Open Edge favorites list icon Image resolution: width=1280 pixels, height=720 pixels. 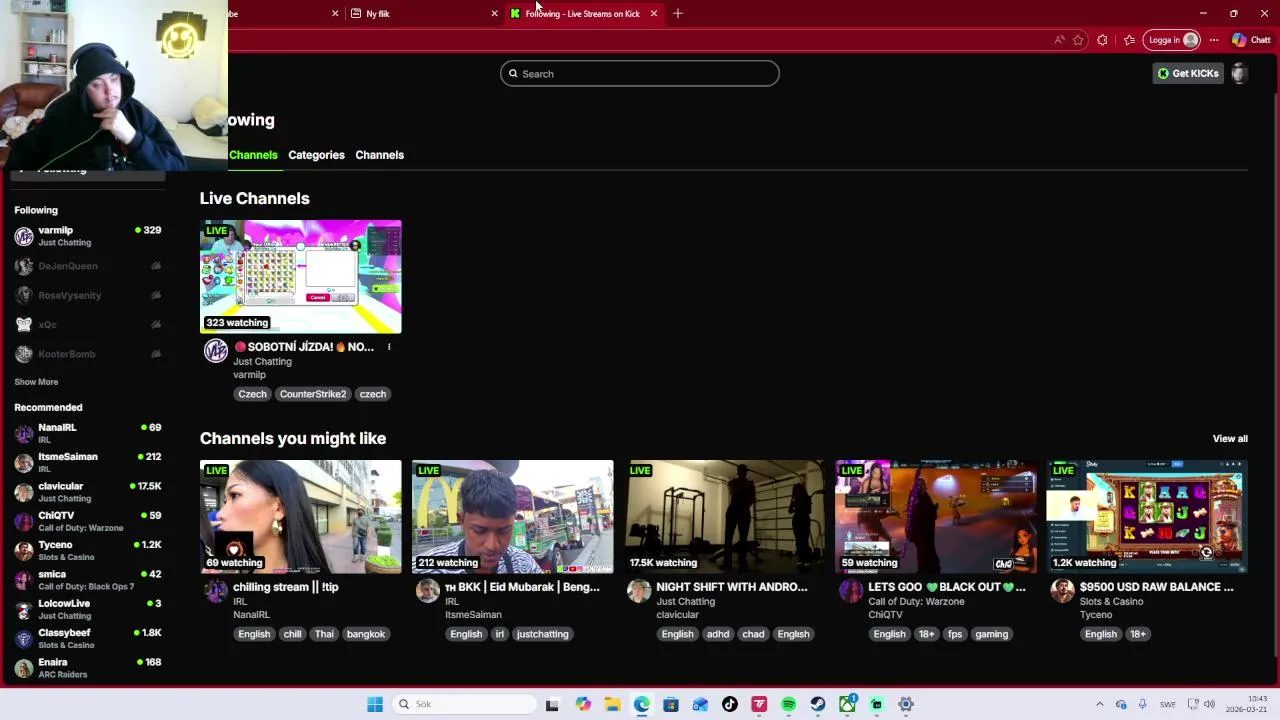(1129, 40)
